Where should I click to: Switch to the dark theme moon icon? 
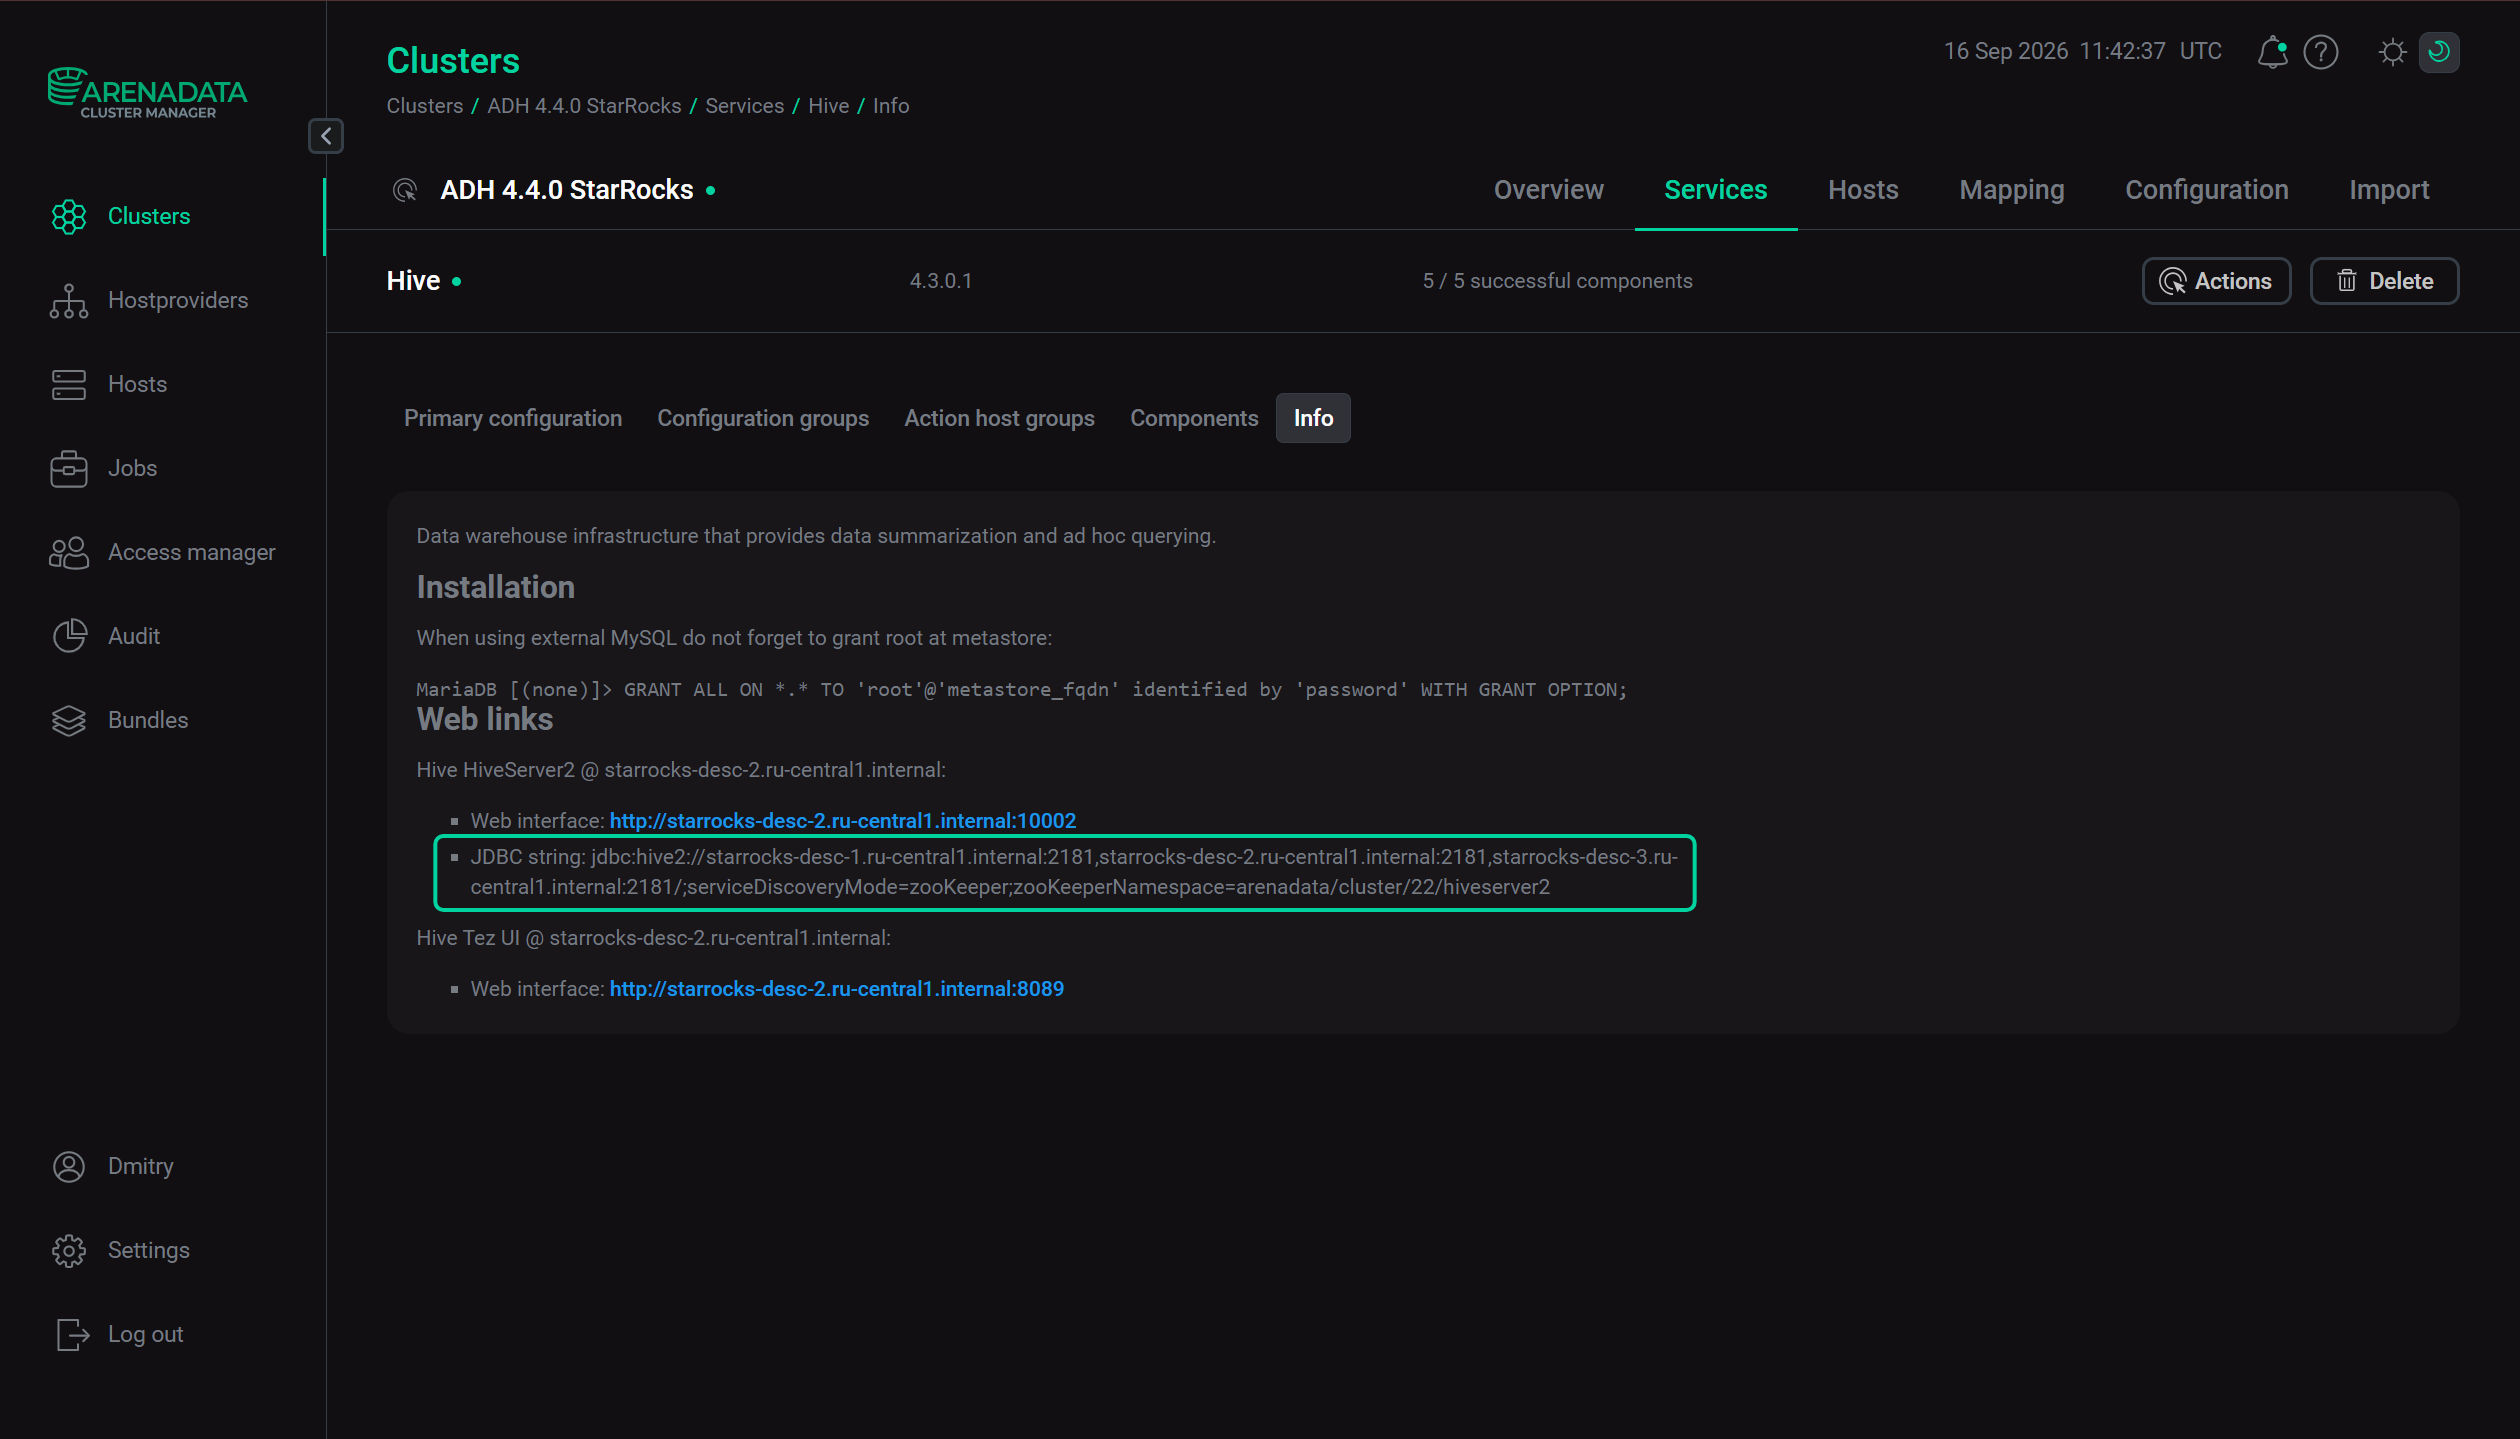pyautogui.click(x=2439, y=52)
